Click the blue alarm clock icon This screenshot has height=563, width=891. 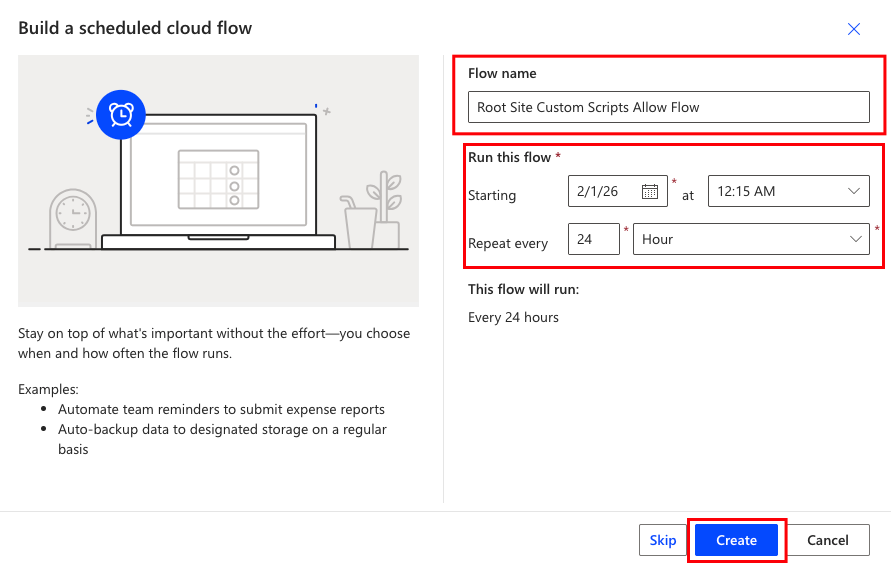pos(121,114)
